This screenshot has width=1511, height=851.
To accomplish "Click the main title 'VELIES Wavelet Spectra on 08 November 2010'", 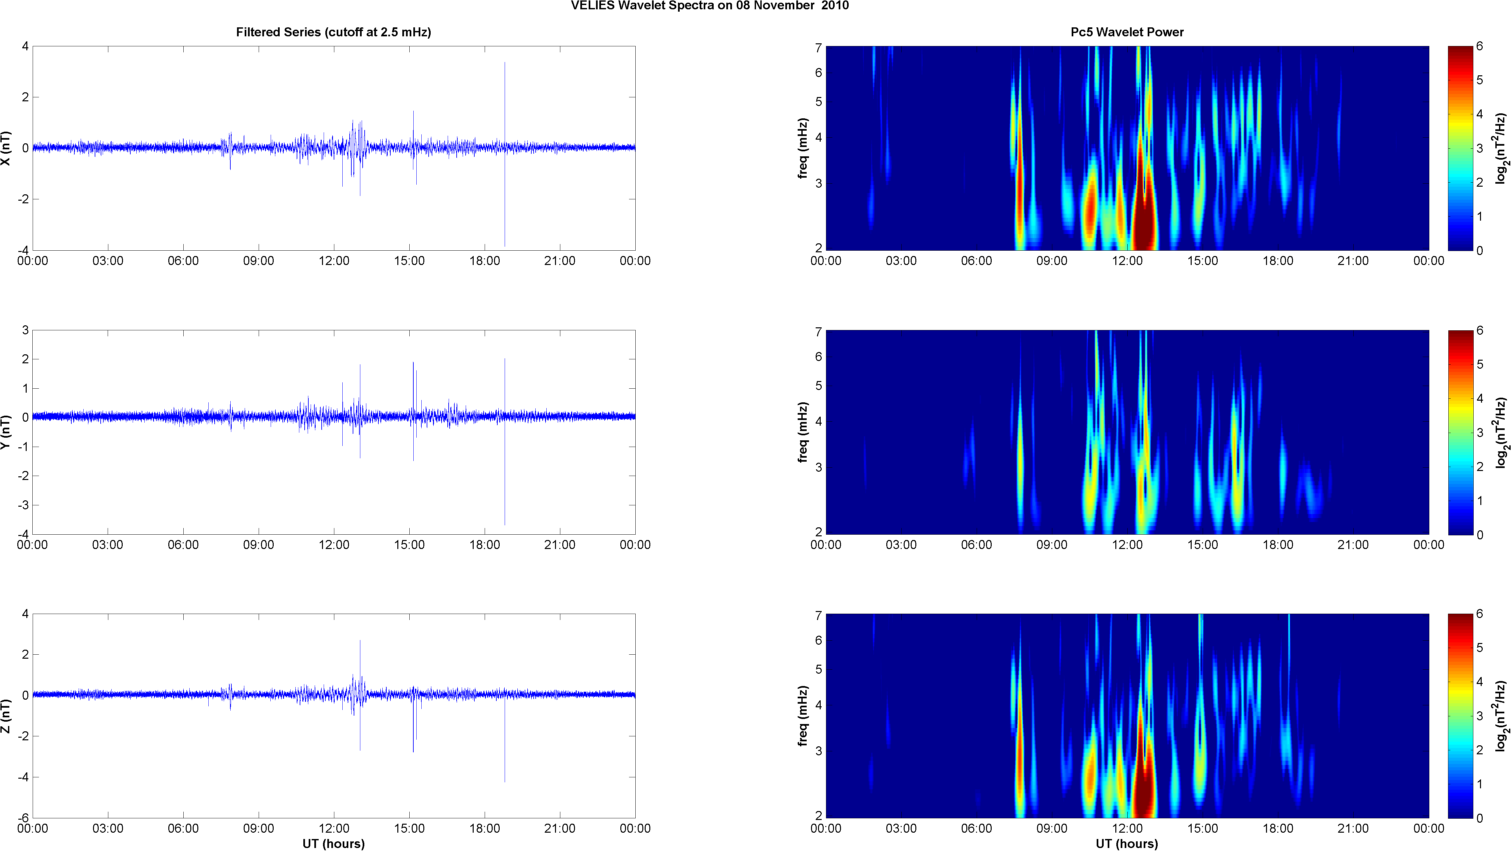I will (709, 6).
